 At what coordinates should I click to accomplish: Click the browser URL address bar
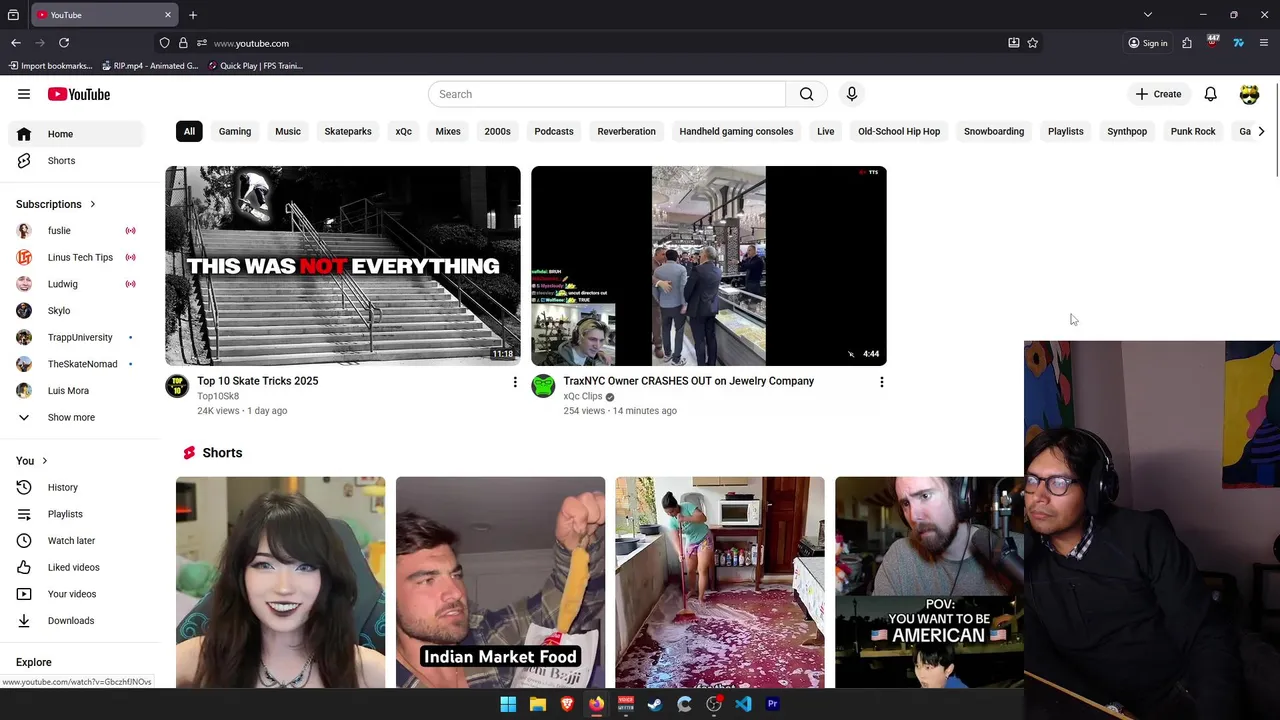(600, 43)
